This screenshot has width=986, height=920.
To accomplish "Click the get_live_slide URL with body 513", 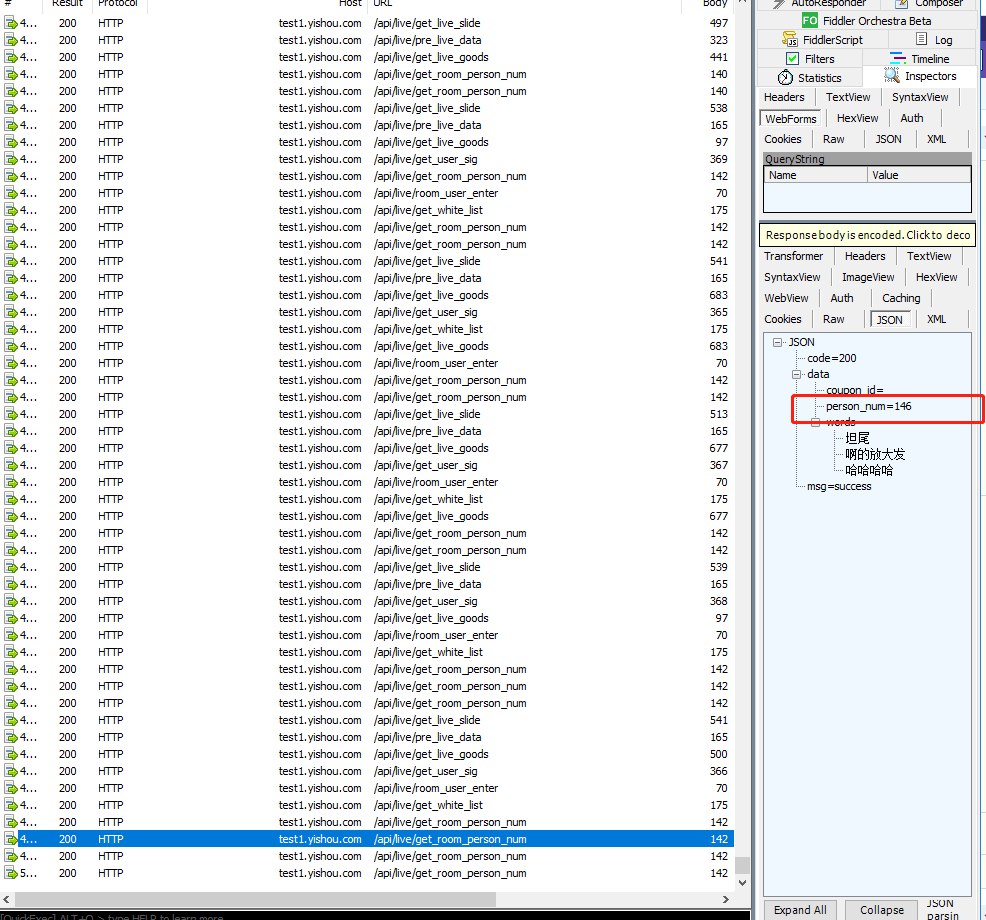I will [427, 414].
